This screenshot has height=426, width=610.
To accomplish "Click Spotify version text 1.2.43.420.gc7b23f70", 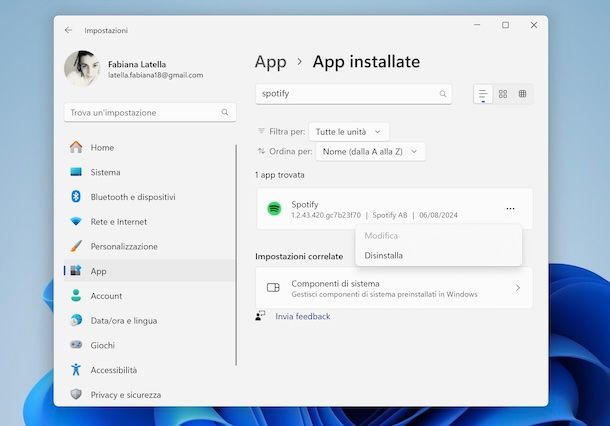I will click(326, 215).
